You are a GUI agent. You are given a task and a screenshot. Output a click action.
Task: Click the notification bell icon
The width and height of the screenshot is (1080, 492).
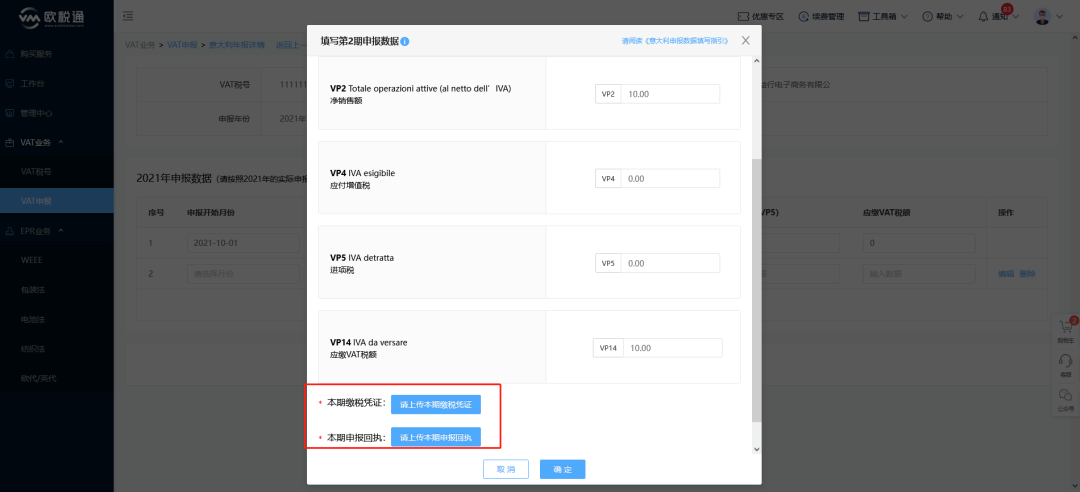click(984, 17)
